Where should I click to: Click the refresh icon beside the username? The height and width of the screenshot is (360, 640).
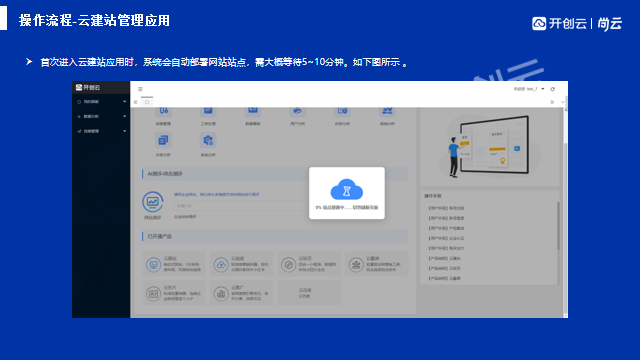[x=553, y=89]
